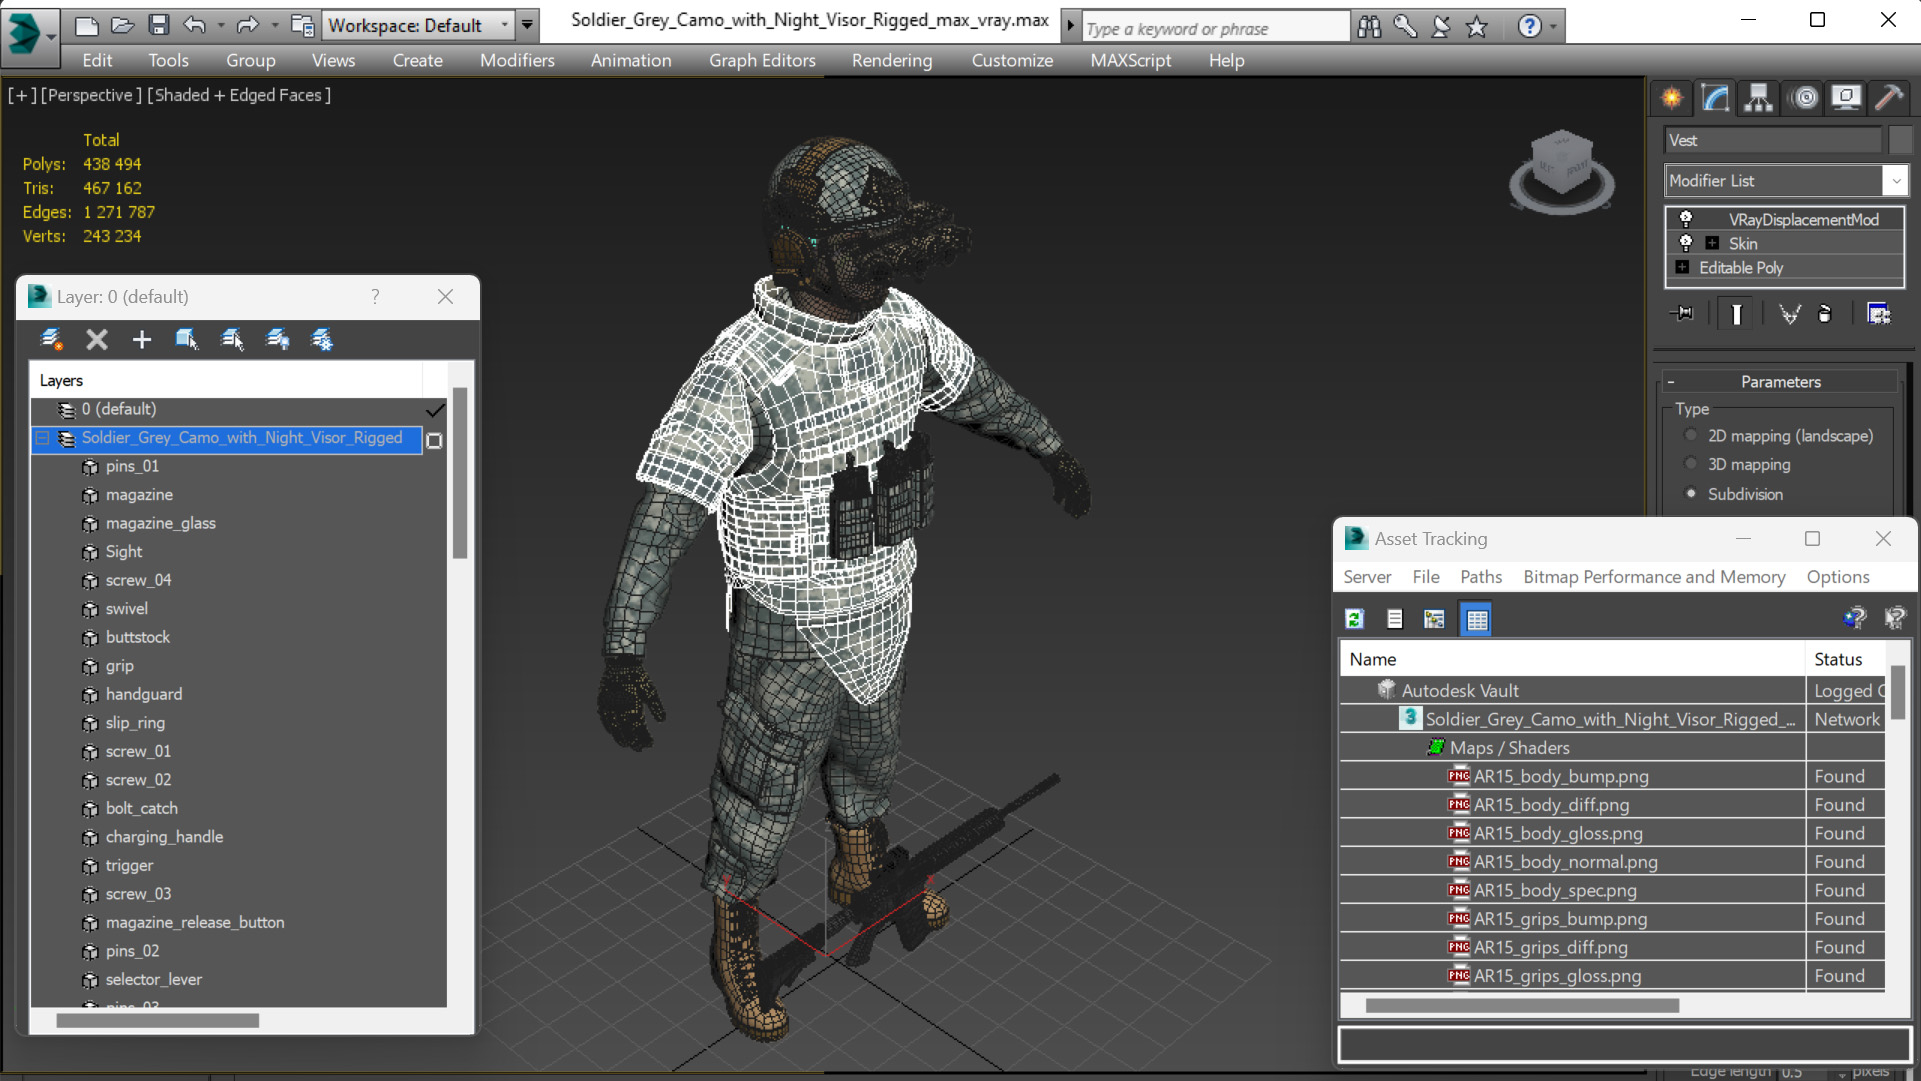Toggle Show End Result icon
The image size is (1921, 1081).
(1736, 314)
